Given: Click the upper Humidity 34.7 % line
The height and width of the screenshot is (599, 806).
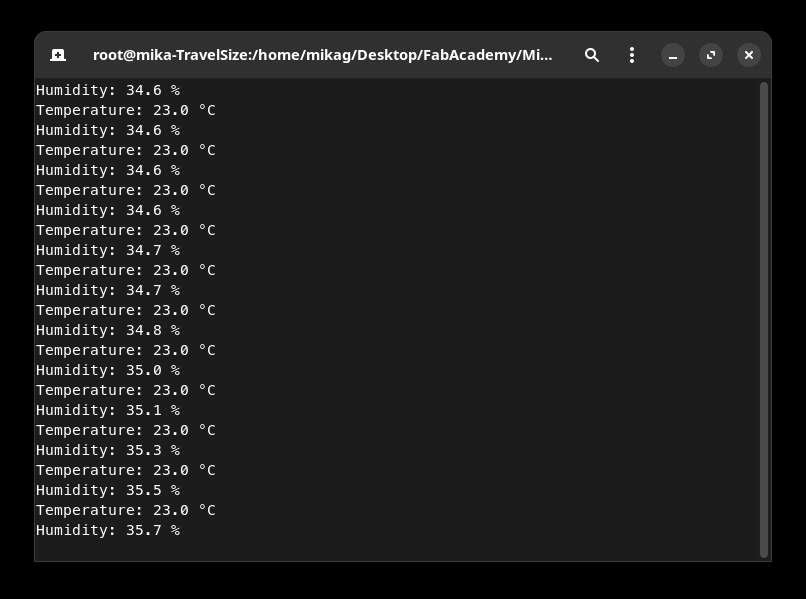Looking at the screenshot, I should click(108, 250).
